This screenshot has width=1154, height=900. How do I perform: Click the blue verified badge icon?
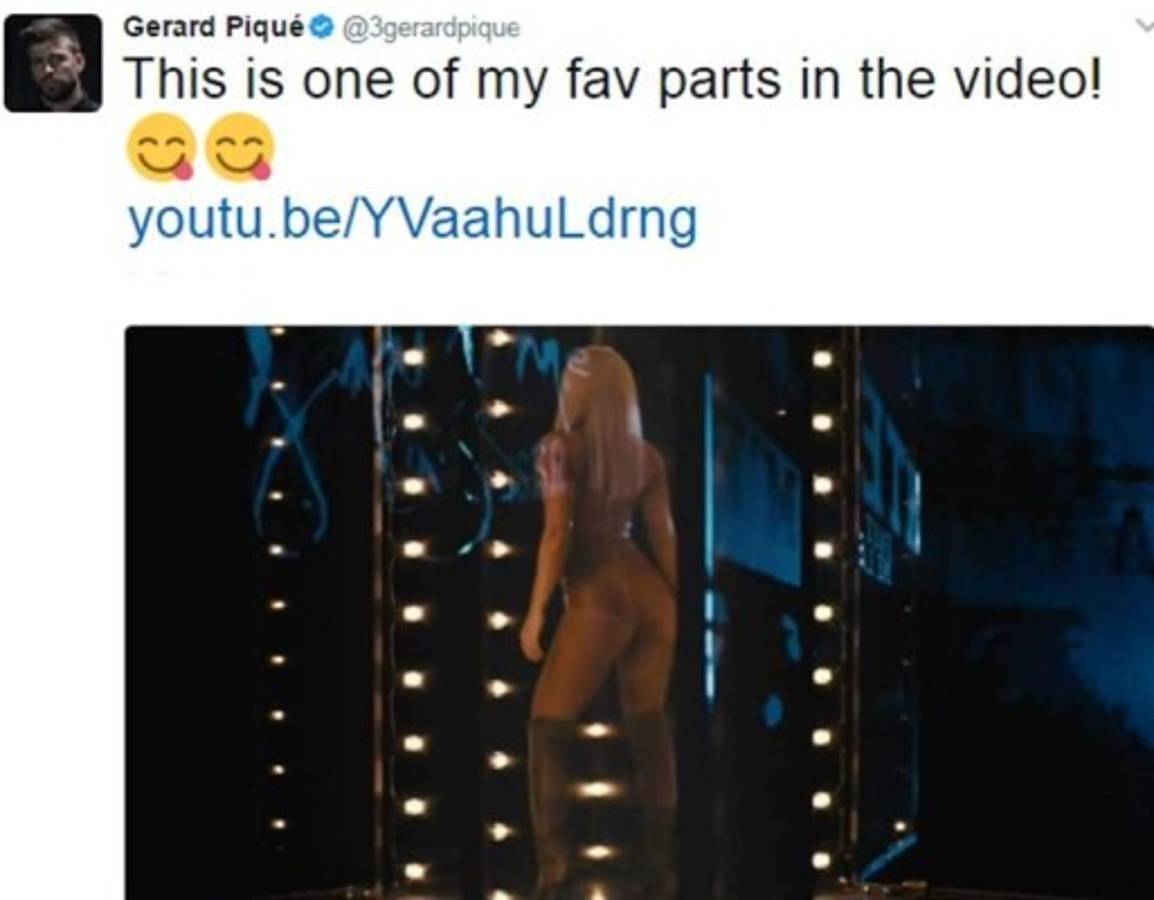point(321,28)
